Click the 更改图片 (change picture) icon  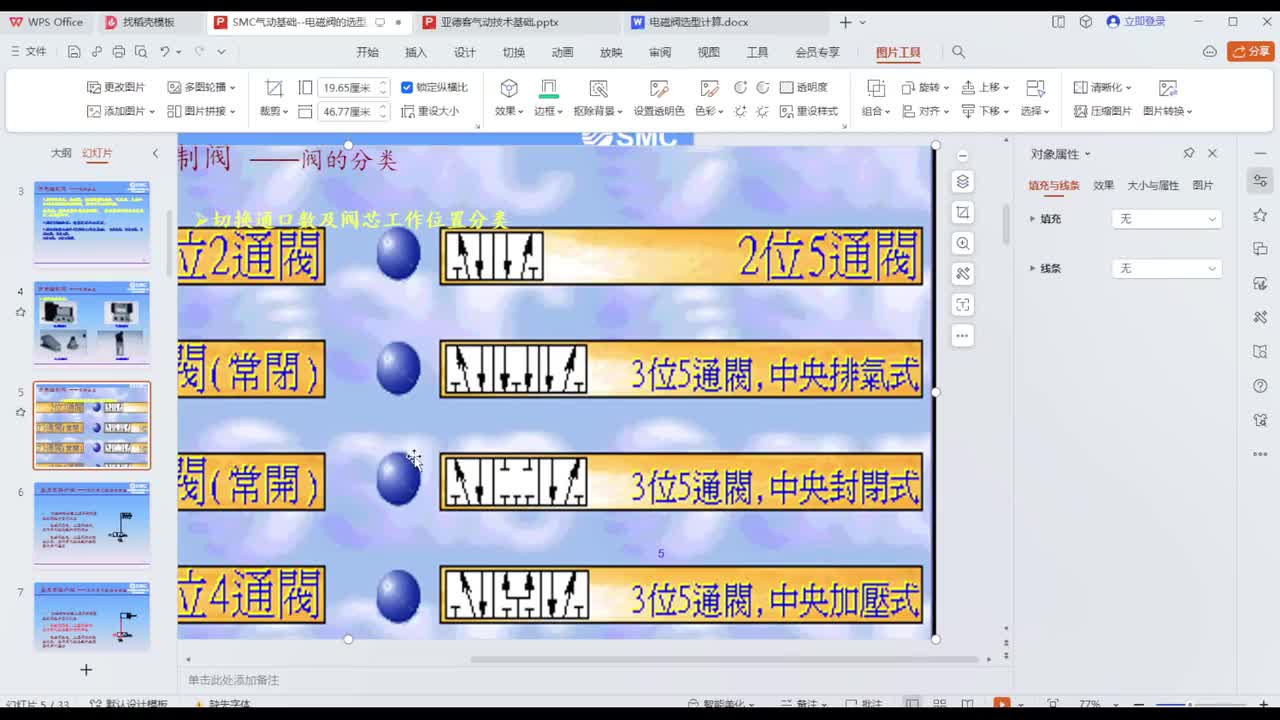click(94, 88)
